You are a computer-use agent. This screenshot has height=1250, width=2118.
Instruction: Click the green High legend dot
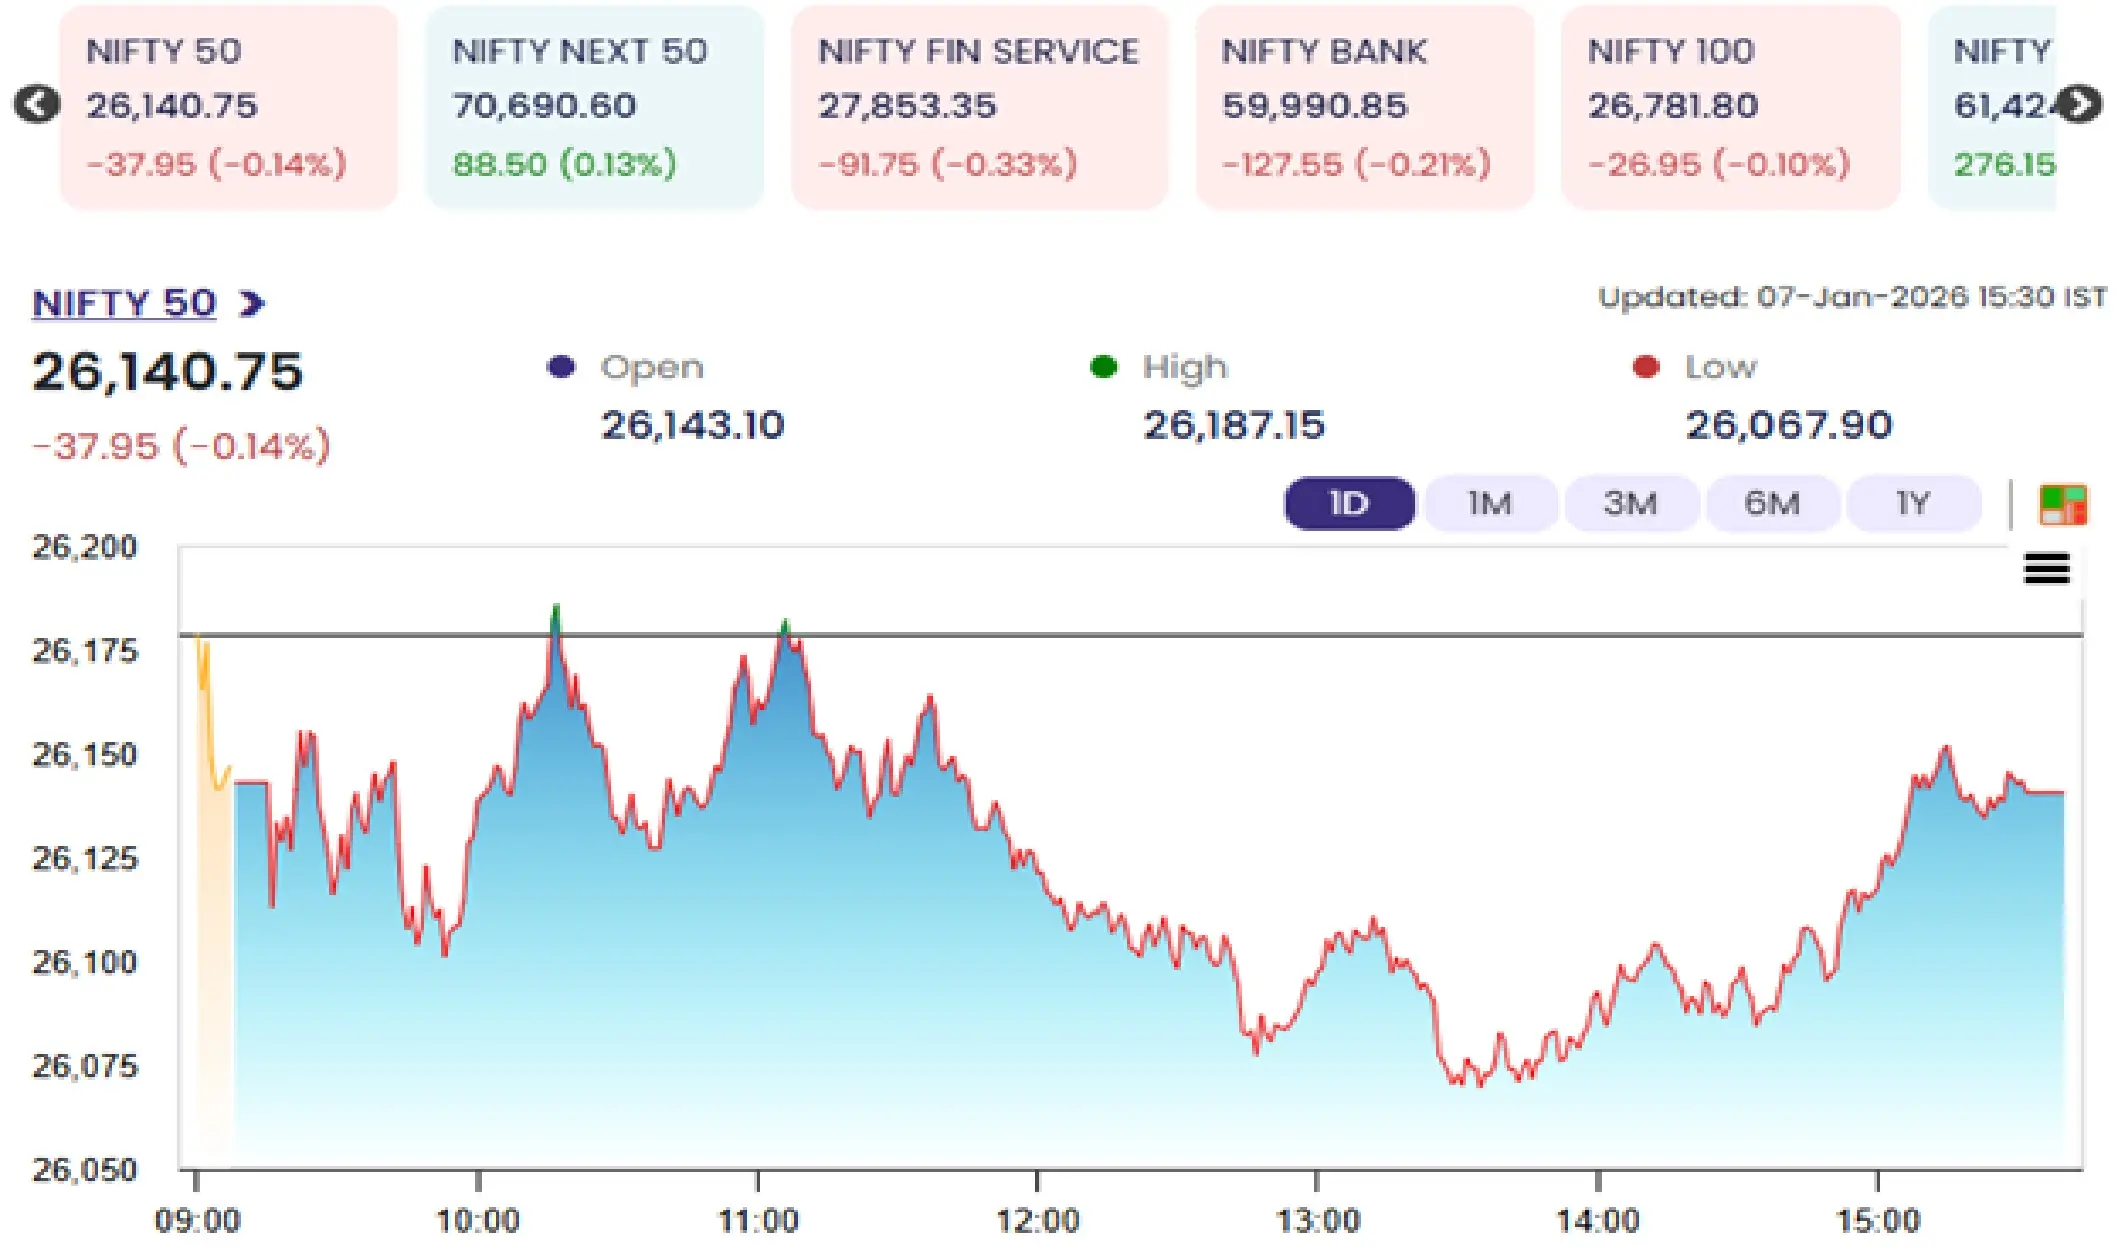click(1103, 367)
